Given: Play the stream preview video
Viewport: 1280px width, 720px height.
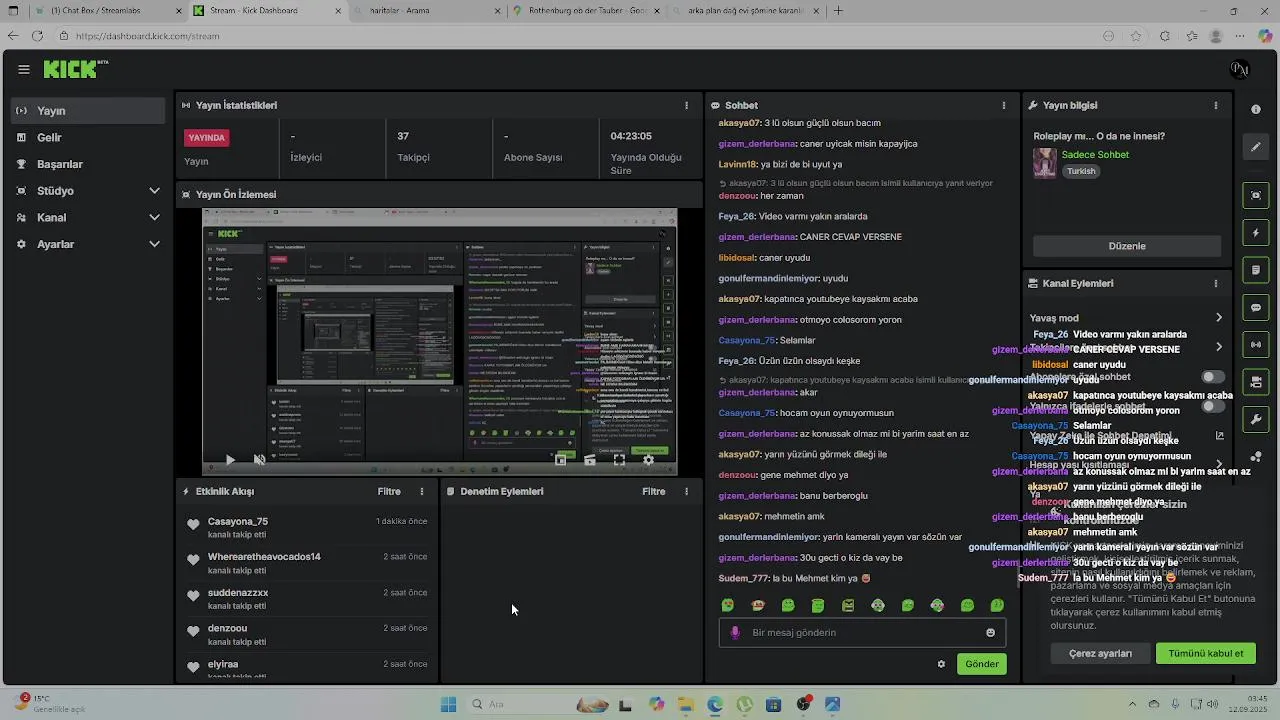Looking at the screenshot, I should 230,460.
